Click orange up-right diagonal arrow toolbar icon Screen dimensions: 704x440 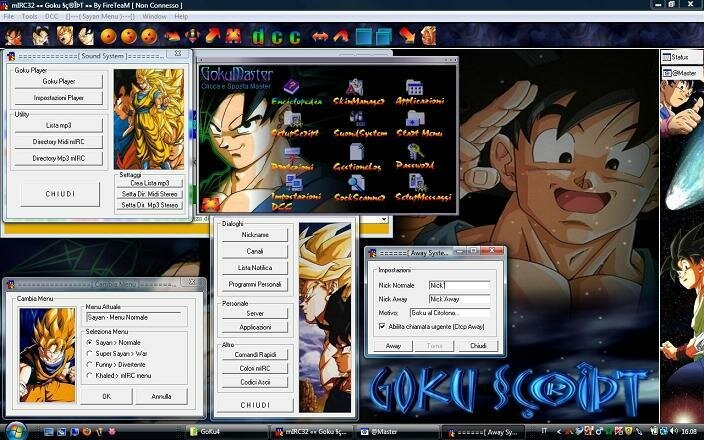(x=213, y=35)
